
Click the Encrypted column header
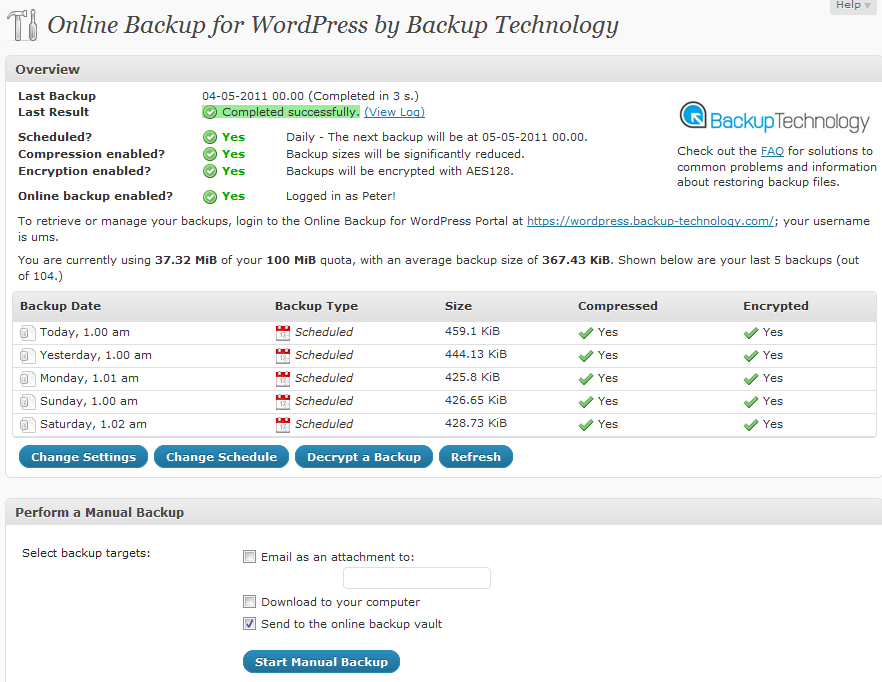(776, 306)
